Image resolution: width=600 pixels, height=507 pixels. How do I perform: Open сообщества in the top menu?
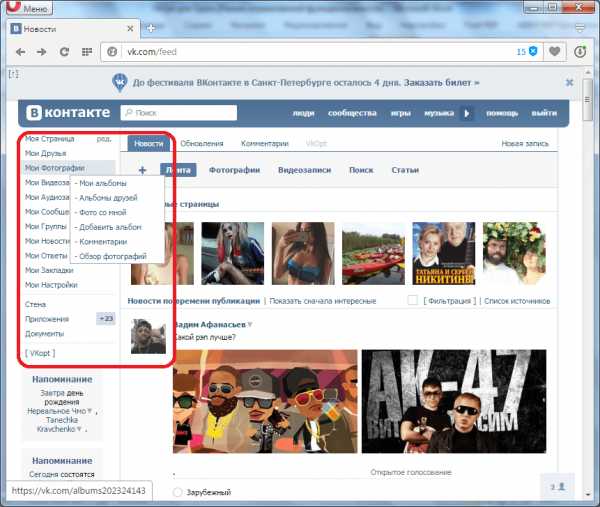tap(352, 113)
